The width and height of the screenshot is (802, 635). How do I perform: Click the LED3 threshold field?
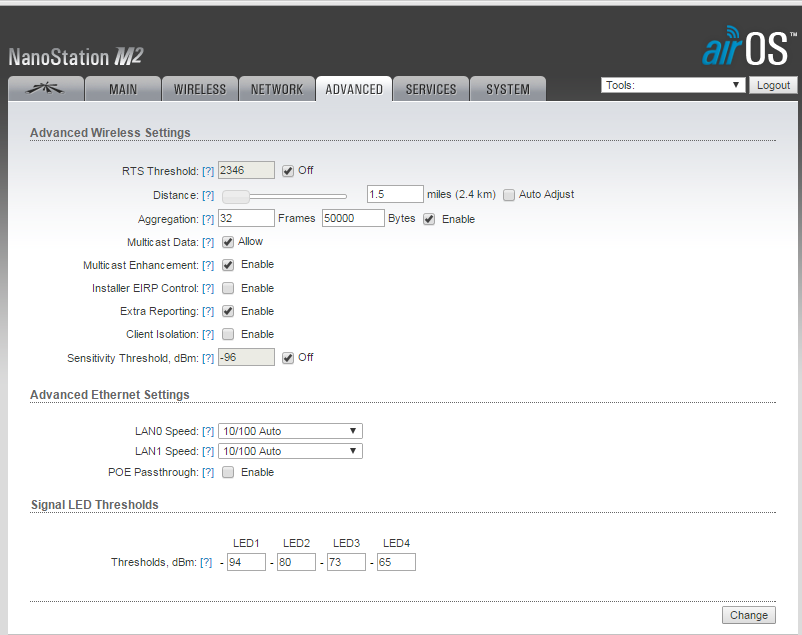(346, 562)
